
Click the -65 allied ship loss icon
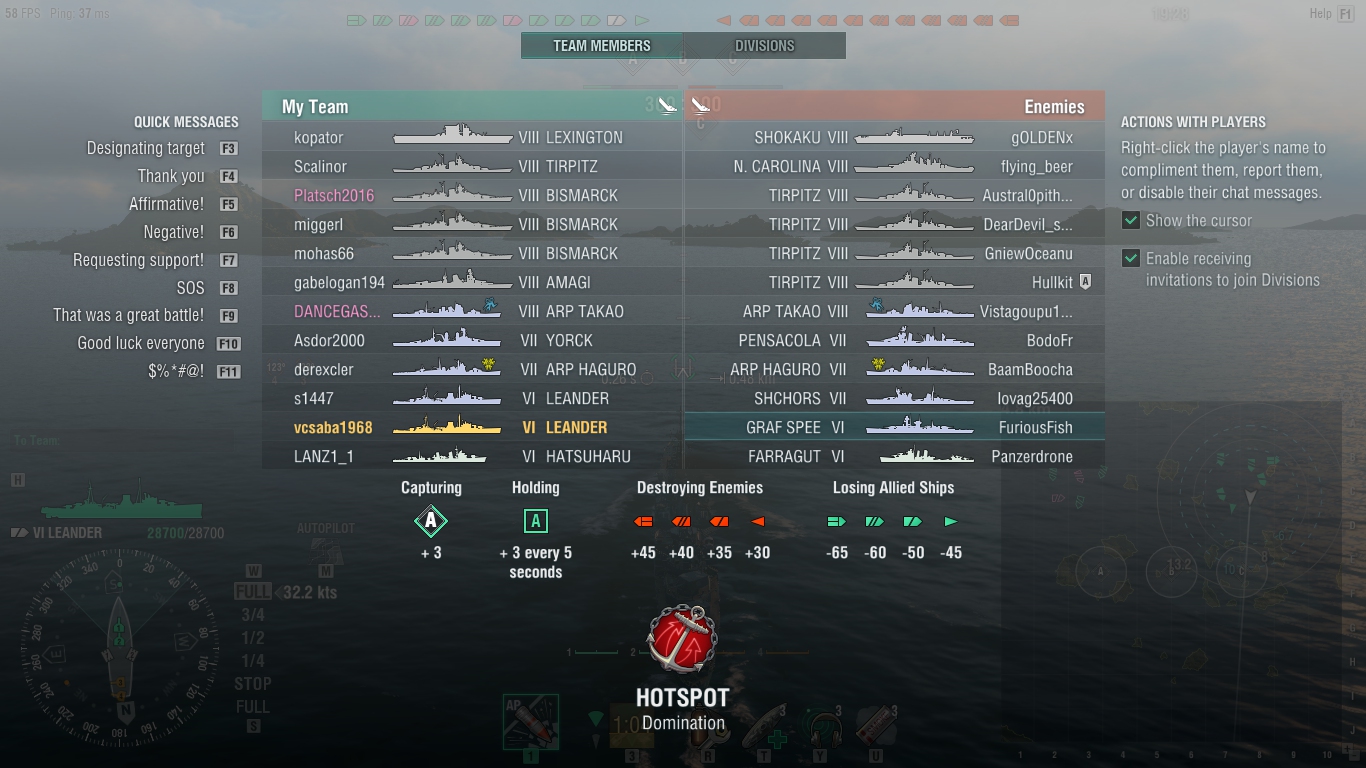[x=837, y=522]
